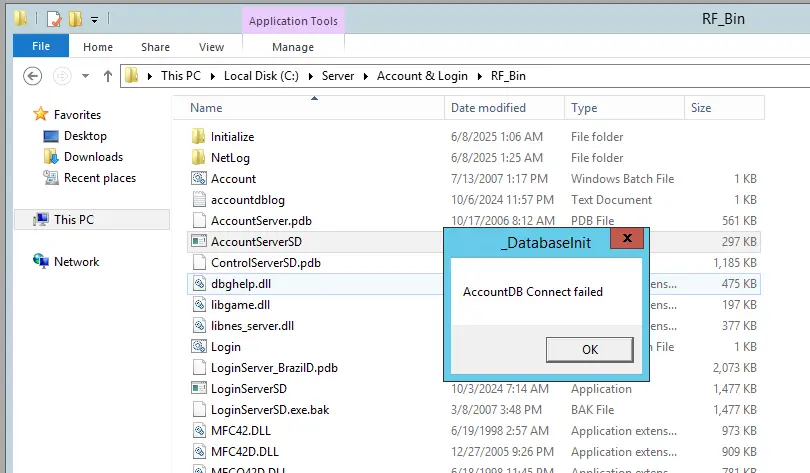Click the date '6/8/2025 1:06 AM'
This screenshot has width=810, height=473.
click(496, 137)
